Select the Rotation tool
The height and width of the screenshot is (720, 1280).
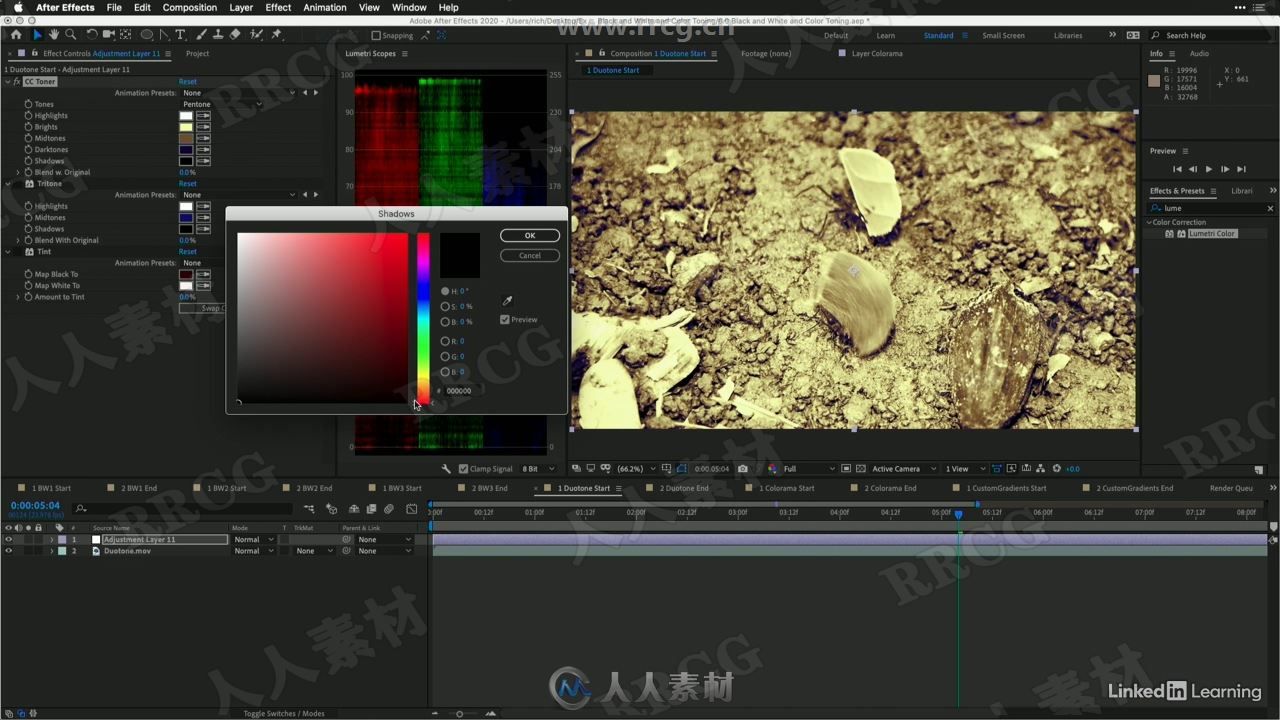(x=92, y=34)
